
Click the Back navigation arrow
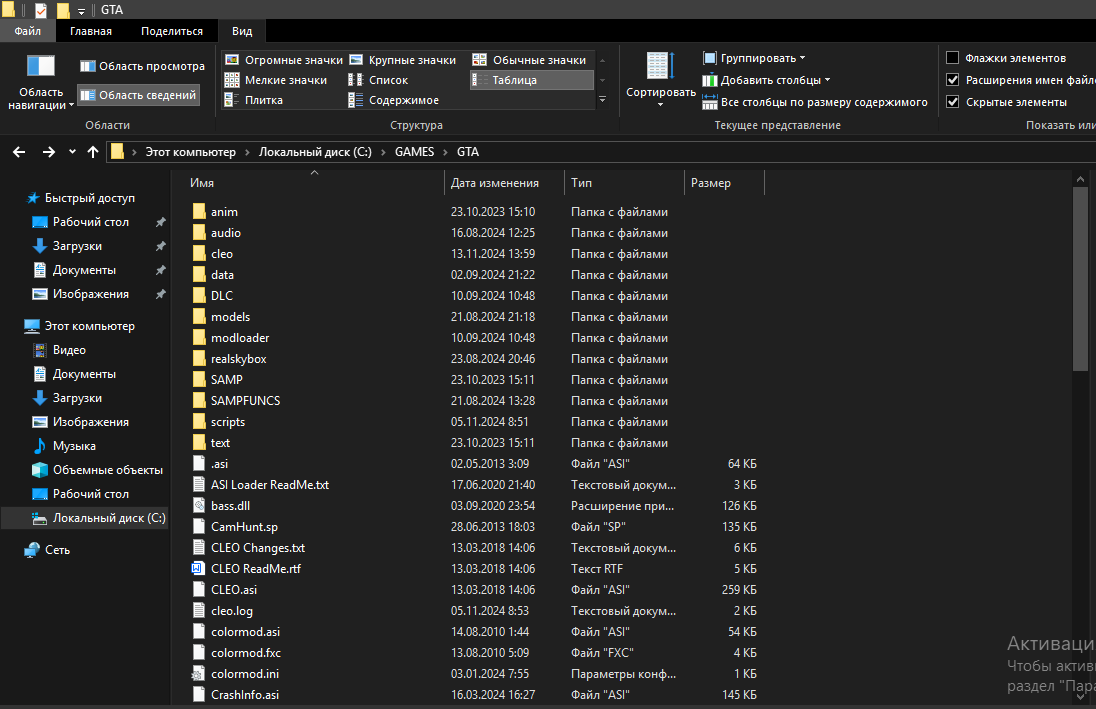(x=18, y=152)
